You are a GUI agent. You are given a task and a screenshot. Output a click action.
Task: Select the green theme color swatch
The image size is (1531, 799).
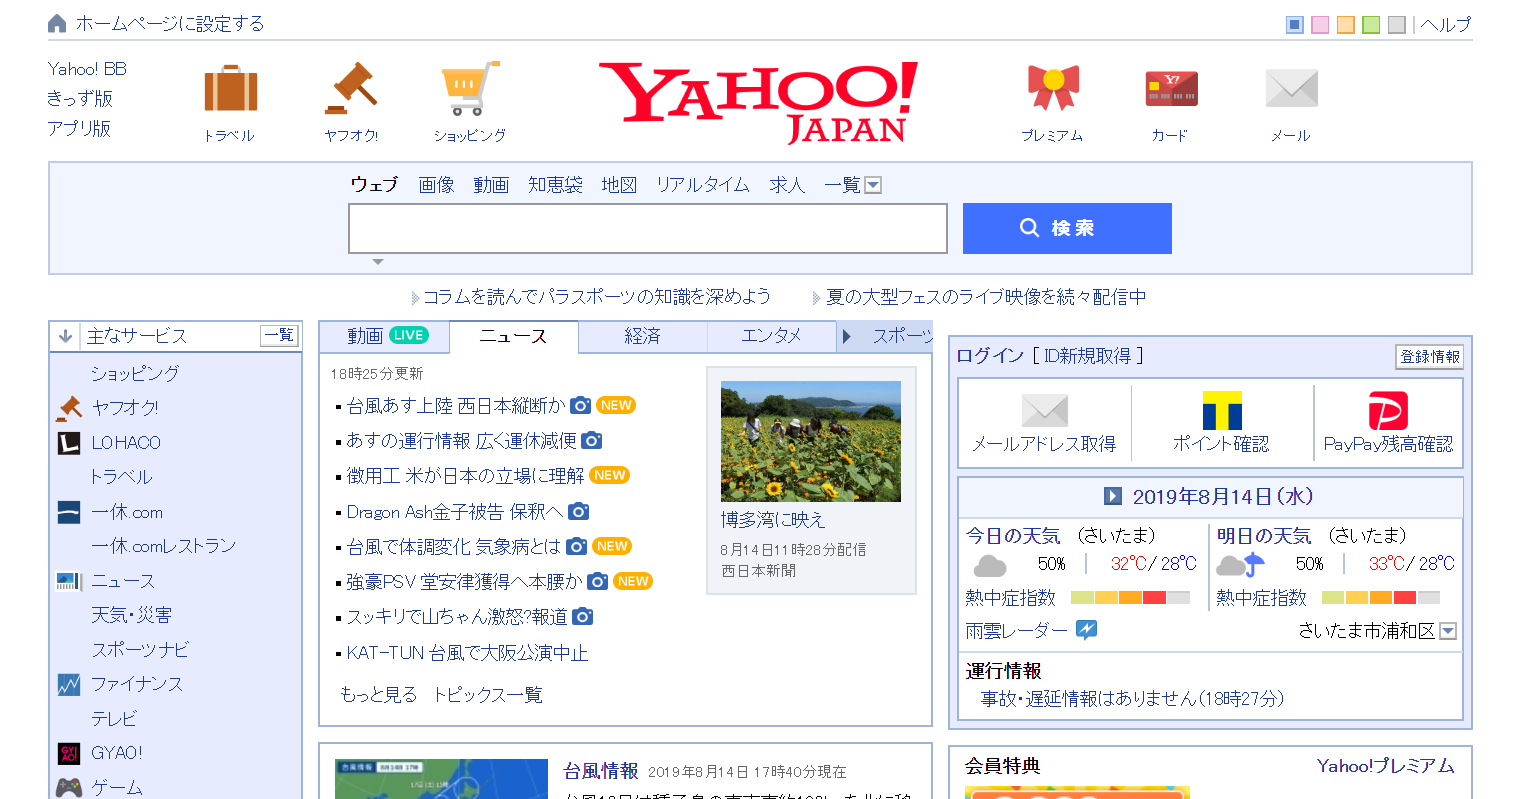1371,24
